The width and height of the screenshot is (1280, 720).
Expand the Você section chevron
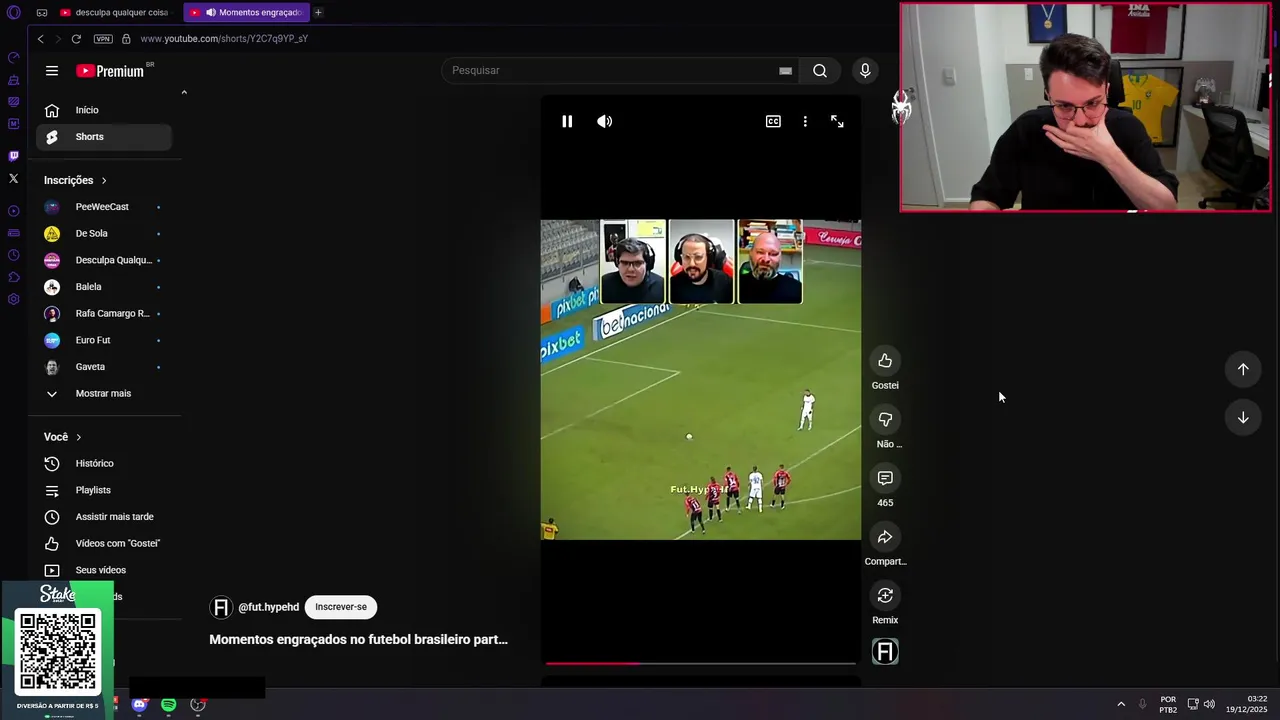point(78,437)
